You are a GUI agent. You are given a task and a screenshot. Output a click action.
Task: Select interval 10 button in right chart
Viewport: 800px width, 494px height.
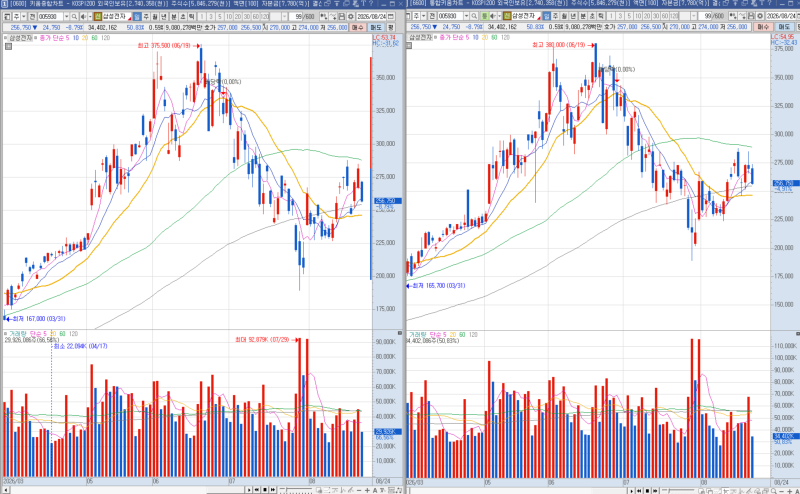click(x=638, y=16)
